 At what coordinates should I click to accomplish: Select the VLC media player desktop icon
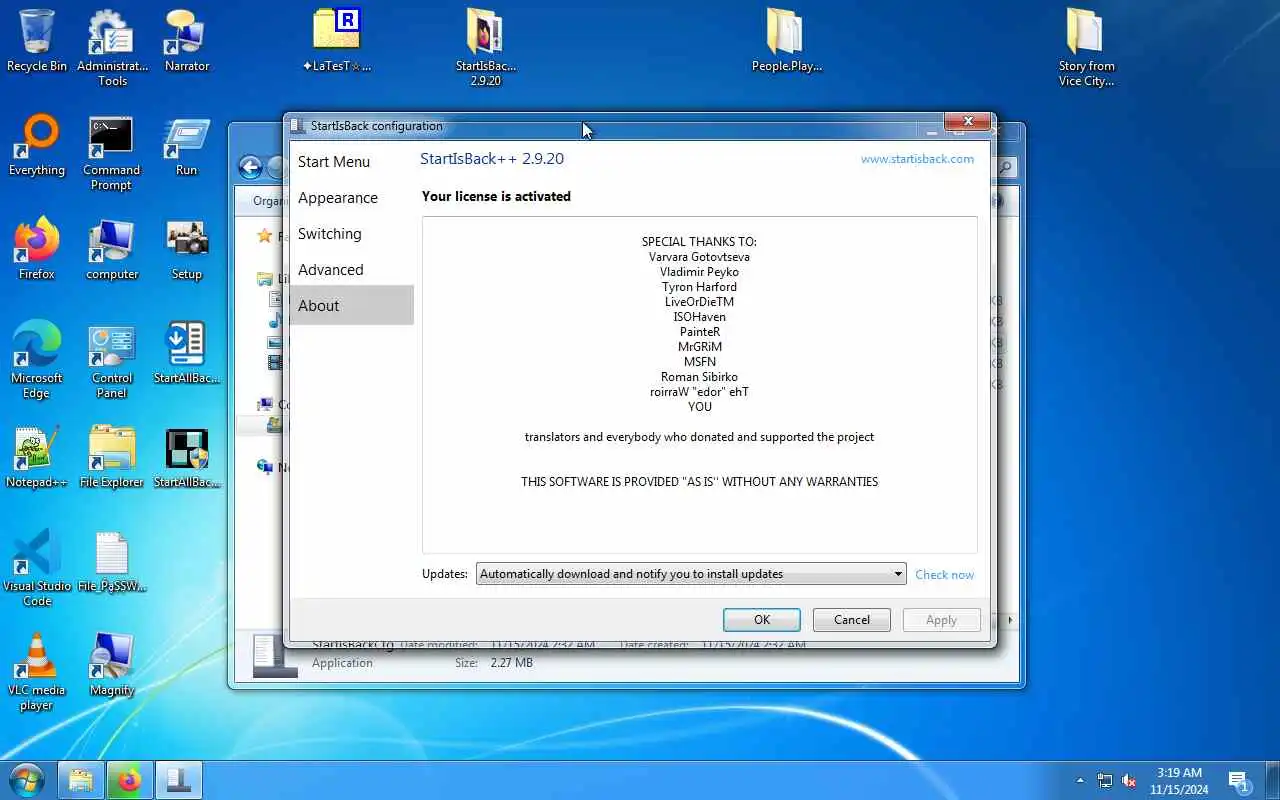click(x=37, y=671)
